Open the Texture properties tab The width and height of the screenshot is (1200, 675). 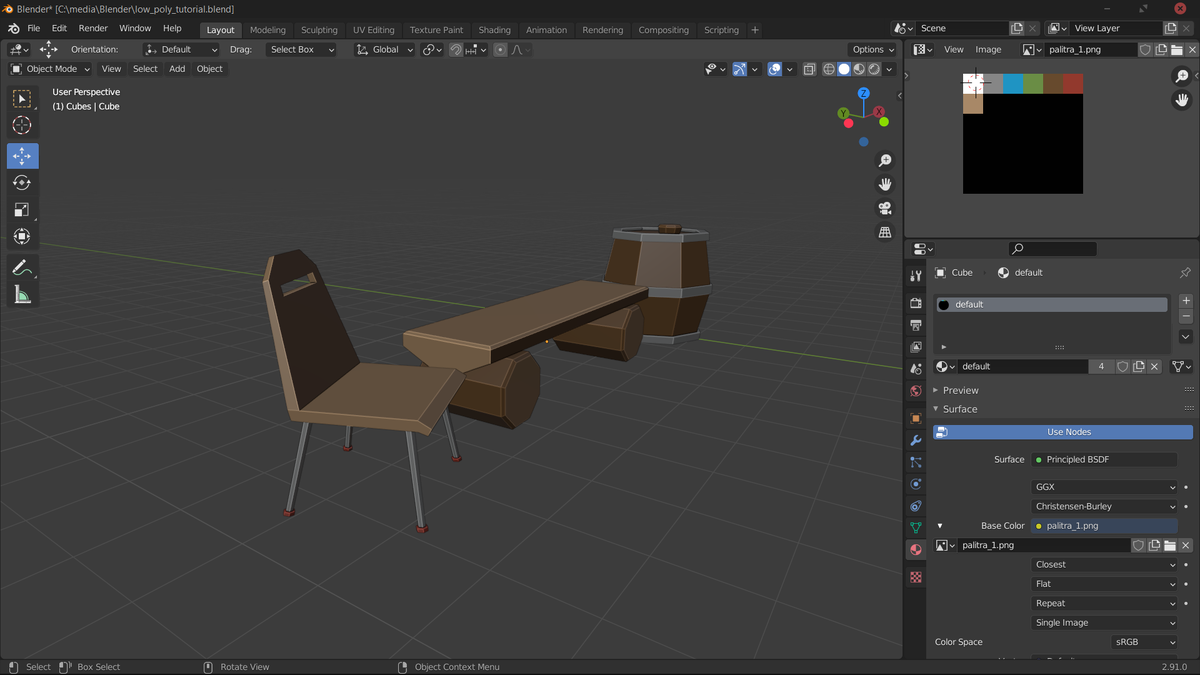[x=915, y=577]
